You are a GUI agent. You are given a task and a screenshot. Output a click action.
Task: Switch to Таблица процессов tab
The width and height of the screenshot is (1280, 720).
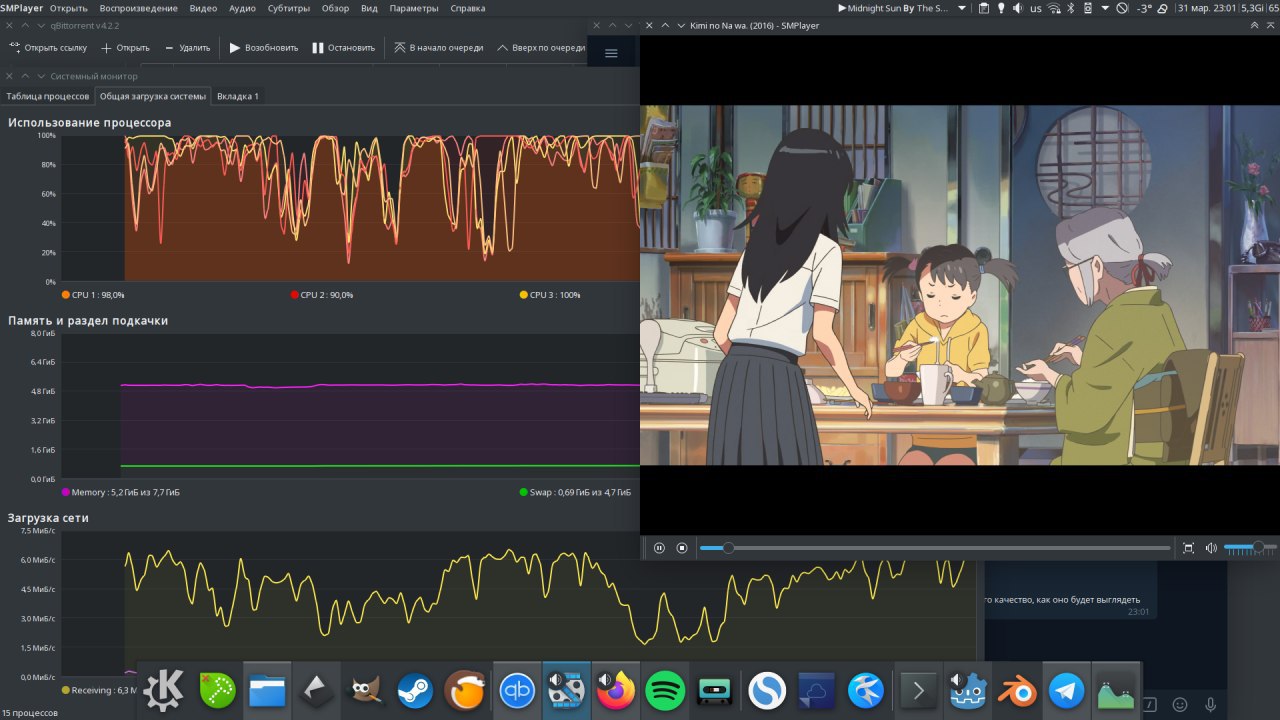[x=47, y=96]
